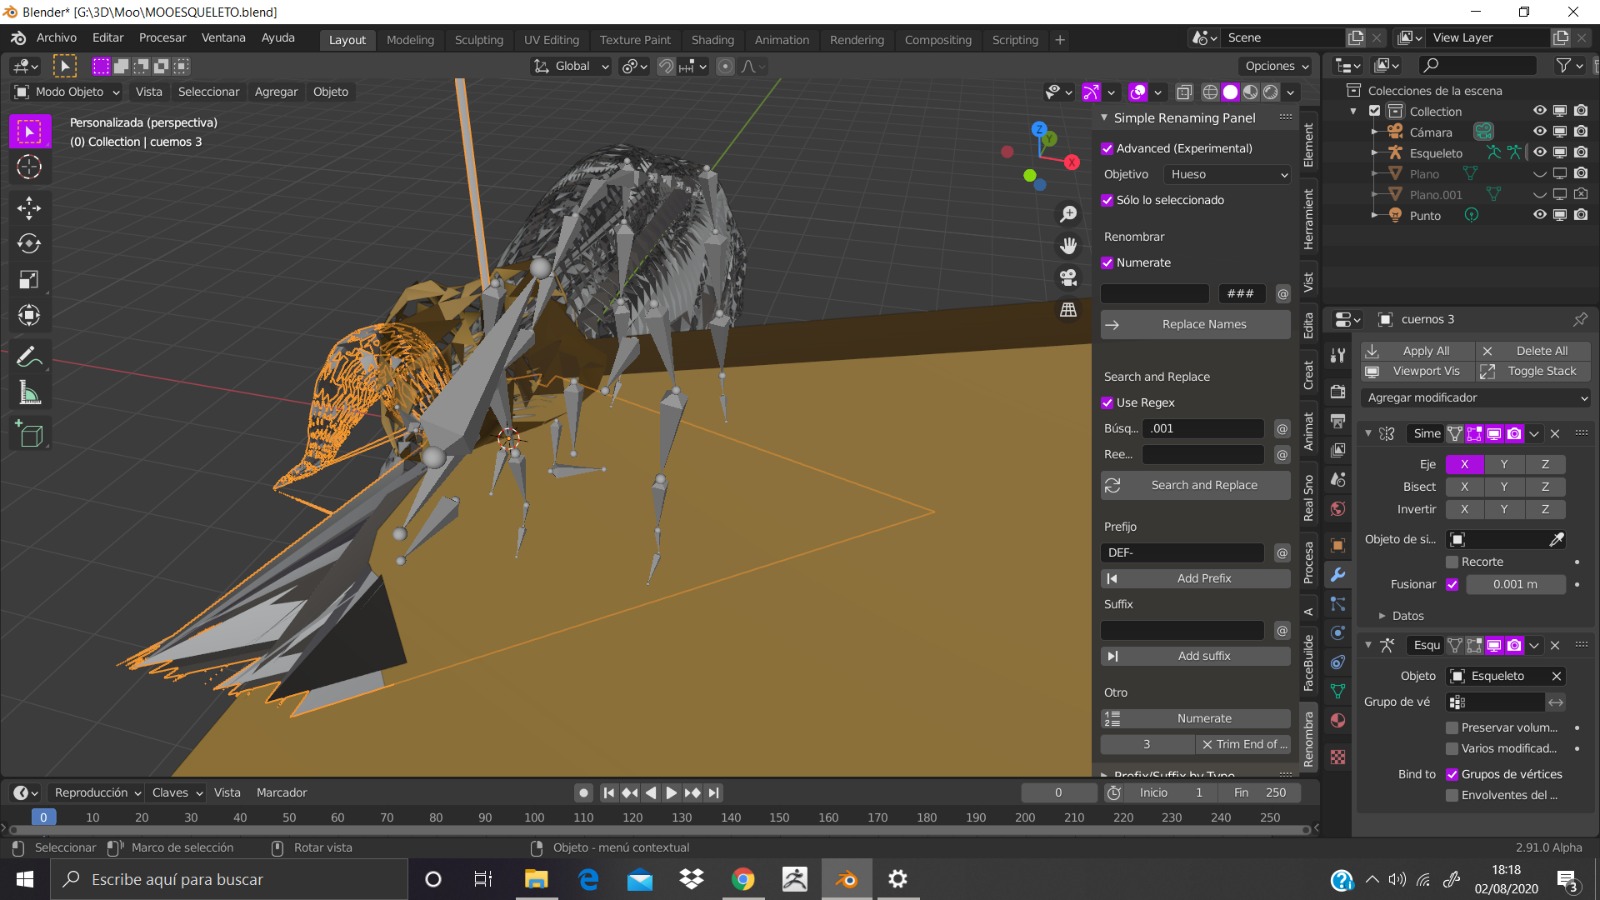Screen dimensions: 1600x900
Task: Activate the Move tool
Action: pyautogui.click(x=29, y=207)
